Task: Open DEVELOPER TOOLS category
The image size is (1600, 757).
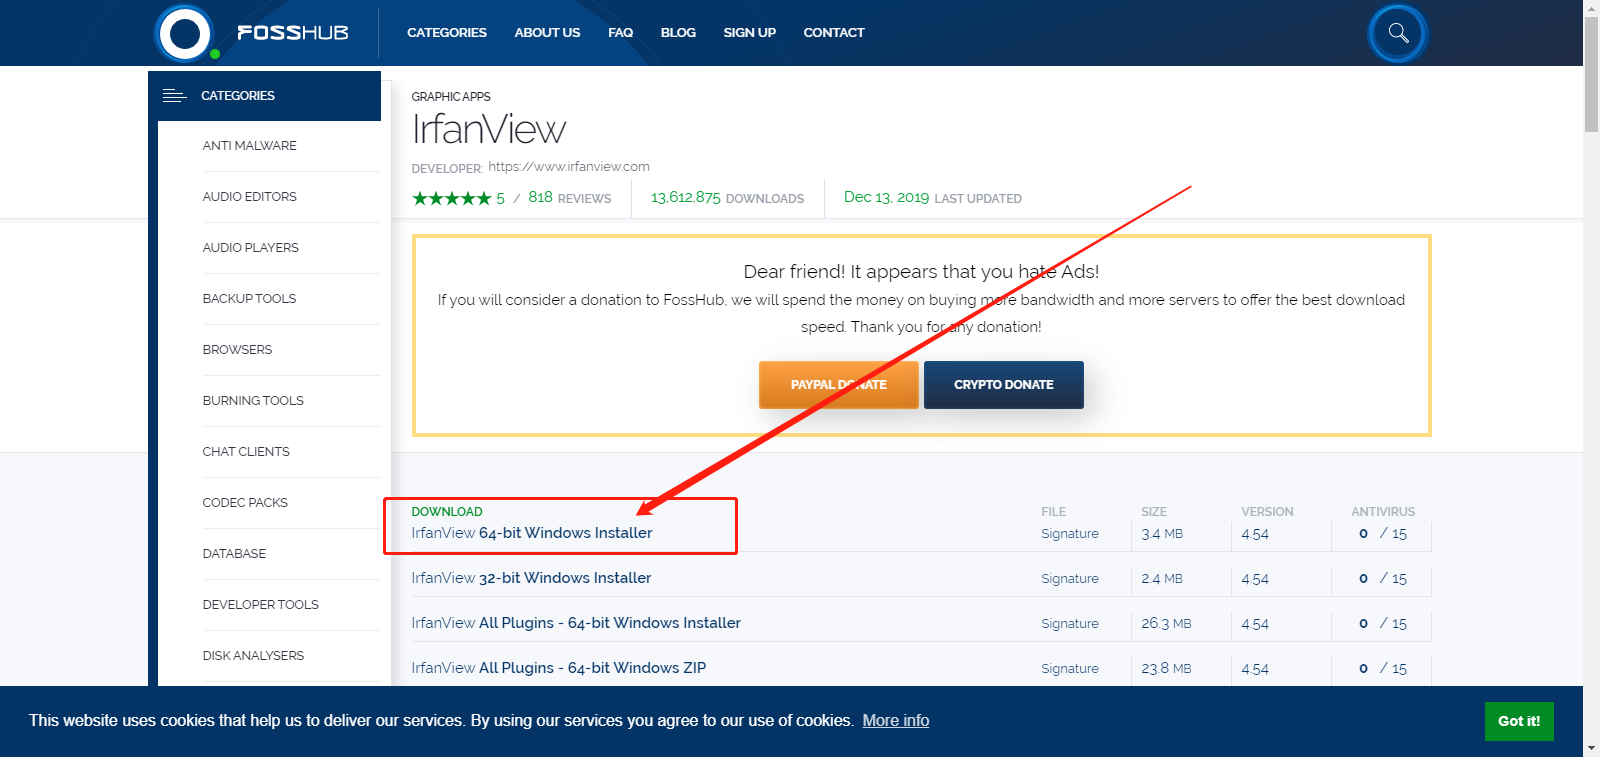Action: pos(261,605)
